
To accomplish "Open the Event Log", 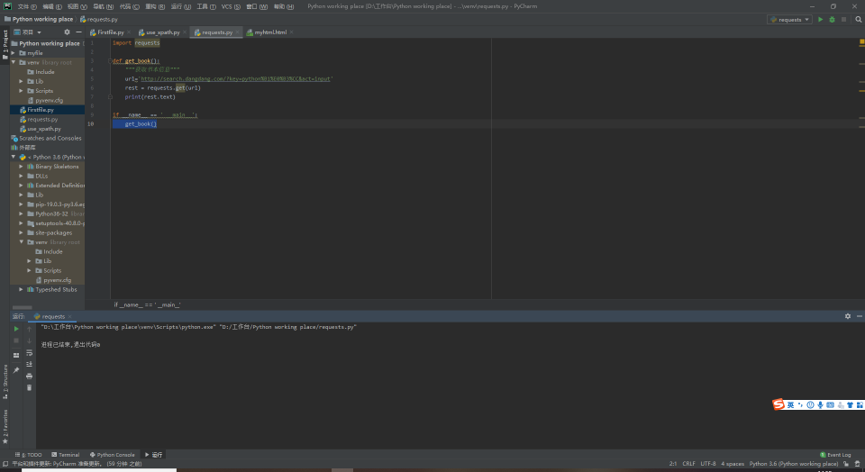I will [x=836, y=455].
